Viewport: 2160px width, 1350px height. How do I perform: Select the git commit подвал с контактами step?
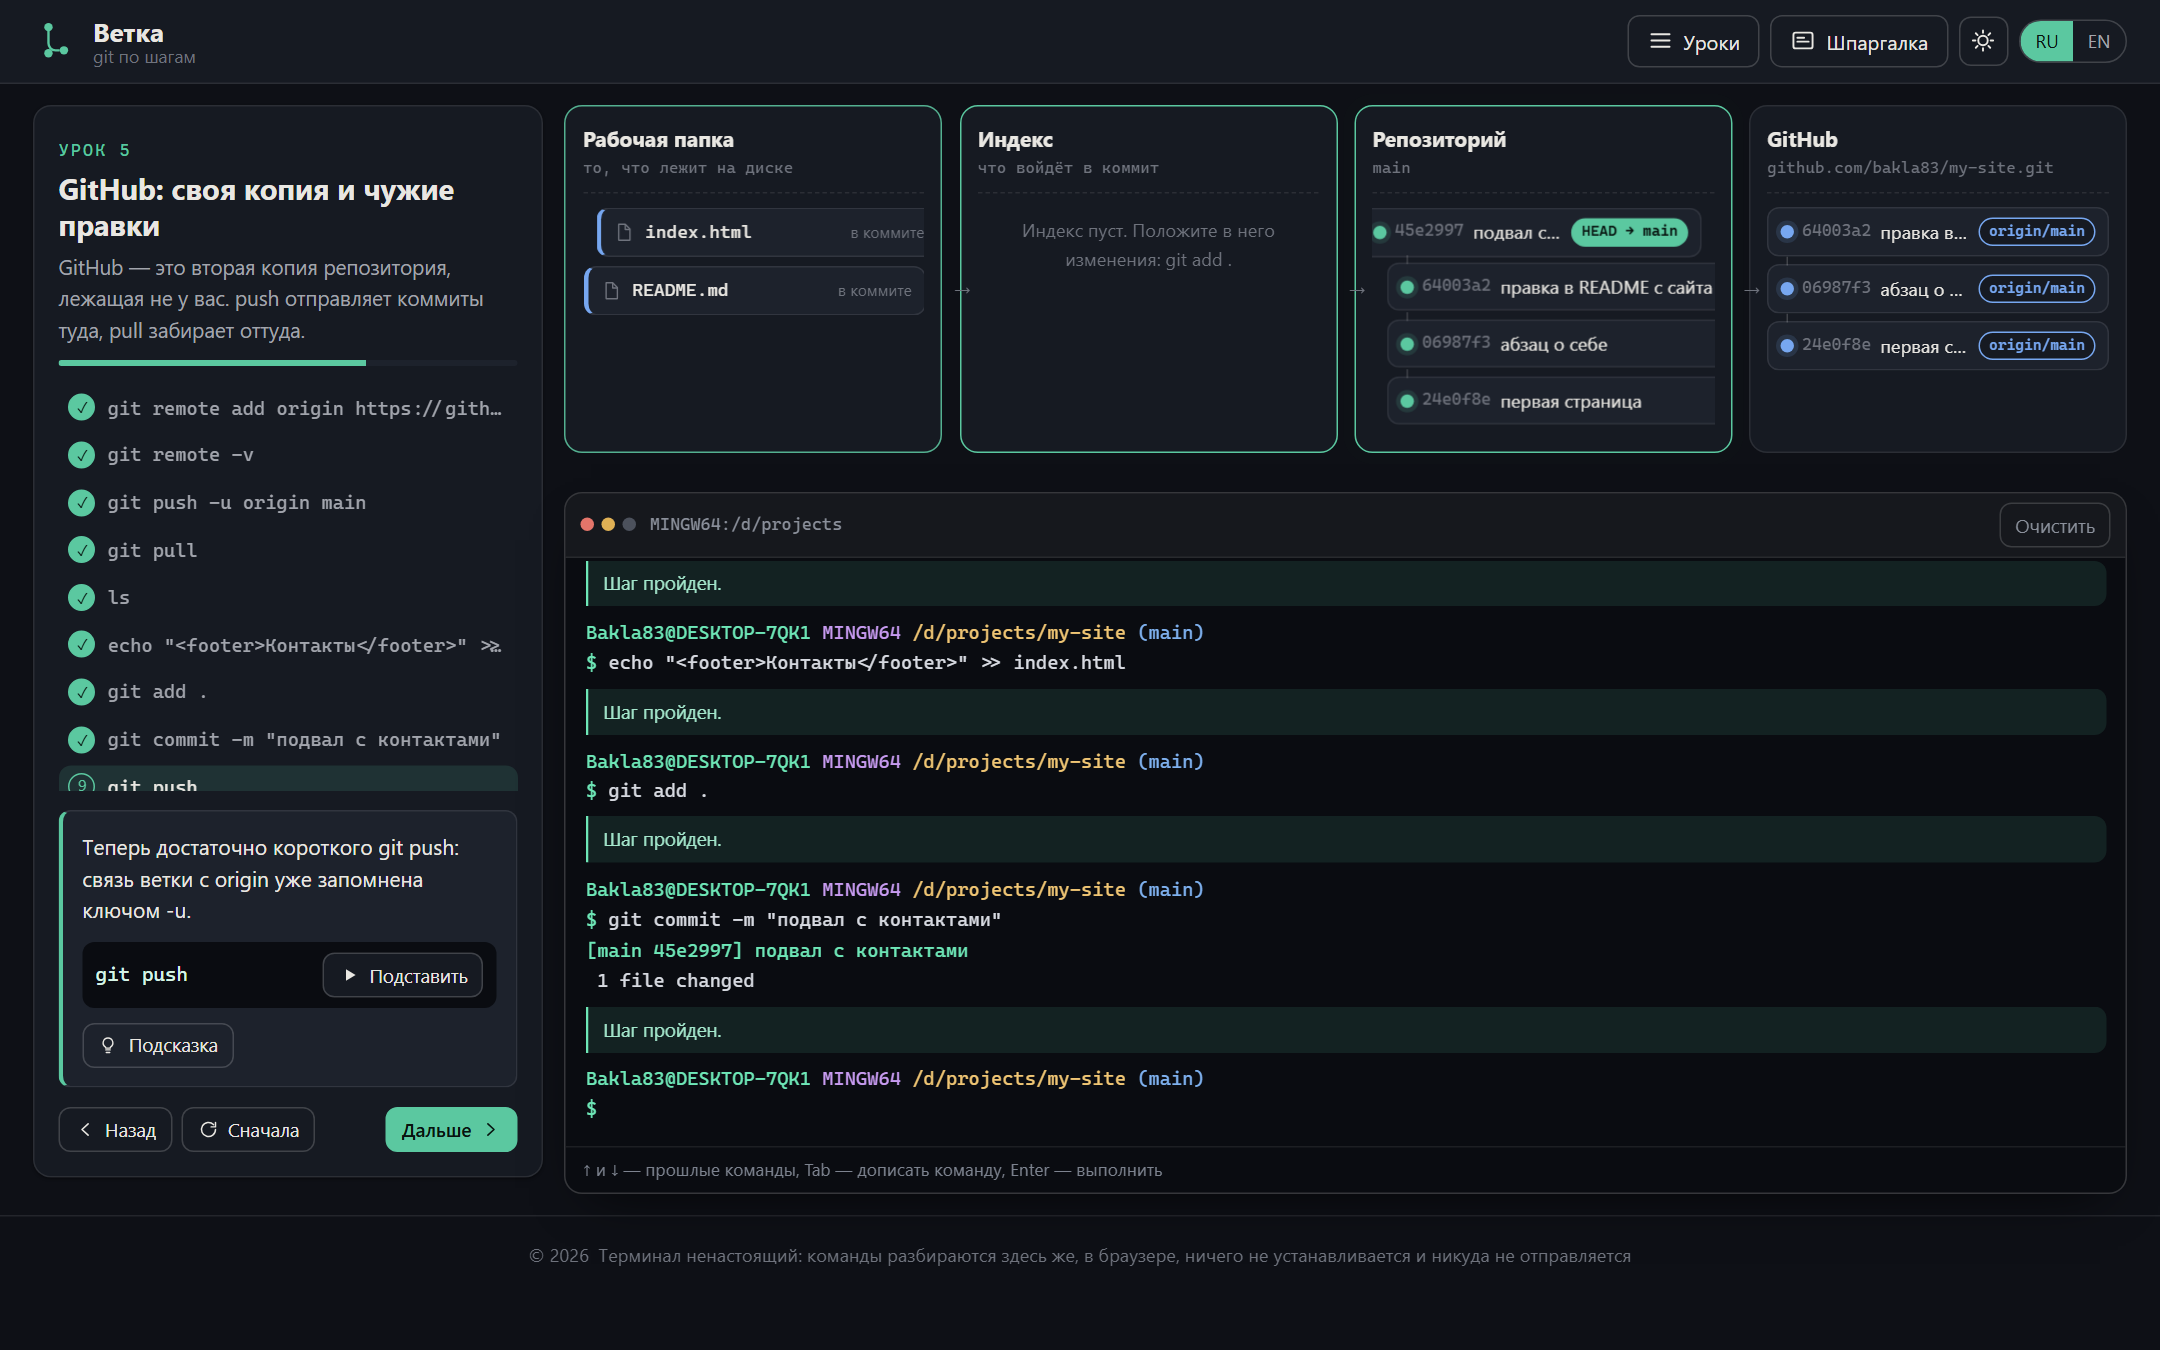click(288, 740)
